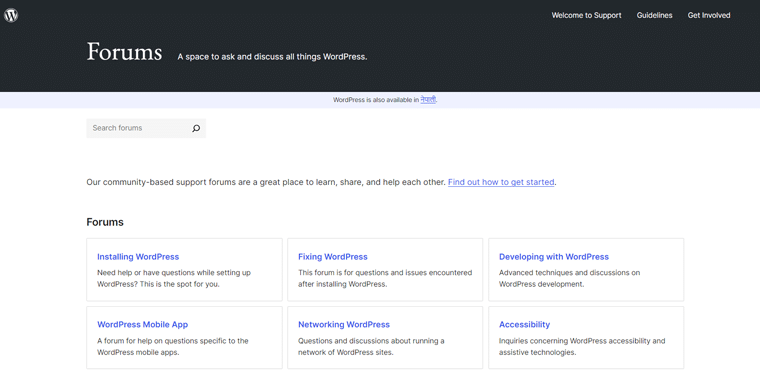
Task: Click the bold Forums section heading
Action: click(x=105, y=222)
